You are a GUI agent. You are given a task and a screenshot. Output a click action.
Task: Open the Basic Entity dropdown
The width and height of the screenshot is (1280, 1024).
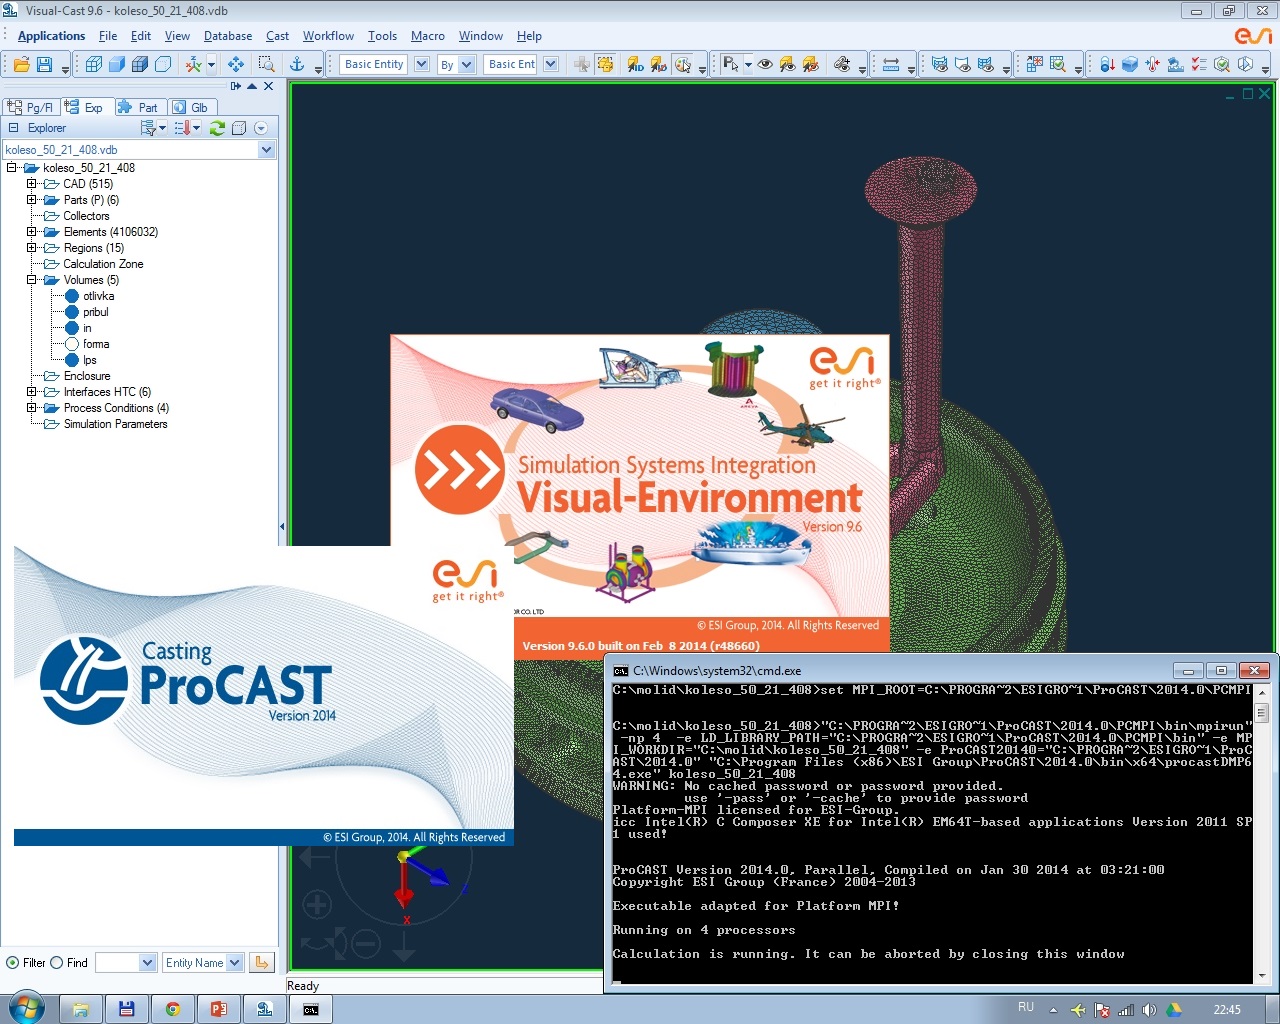tap(421, 64)
